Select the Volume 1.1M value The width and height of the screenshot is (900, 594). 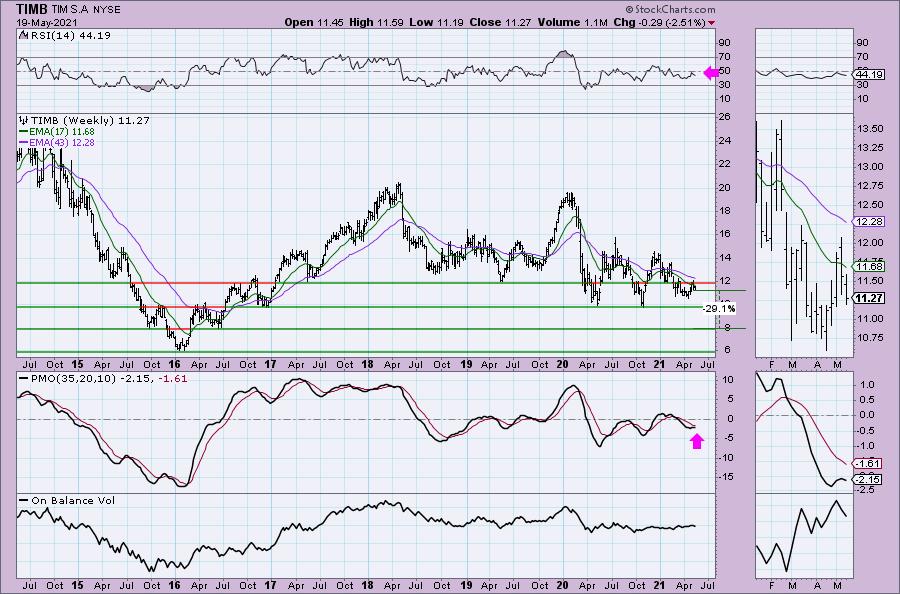pyautogui.click(x=573, y=22)
